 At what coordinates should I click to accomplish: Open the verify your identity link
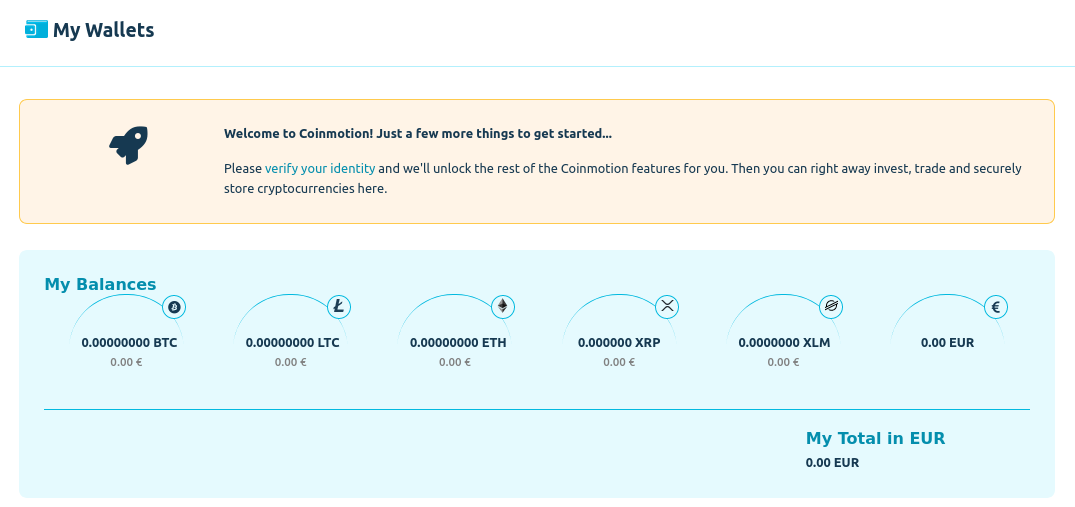click(320, 169)
